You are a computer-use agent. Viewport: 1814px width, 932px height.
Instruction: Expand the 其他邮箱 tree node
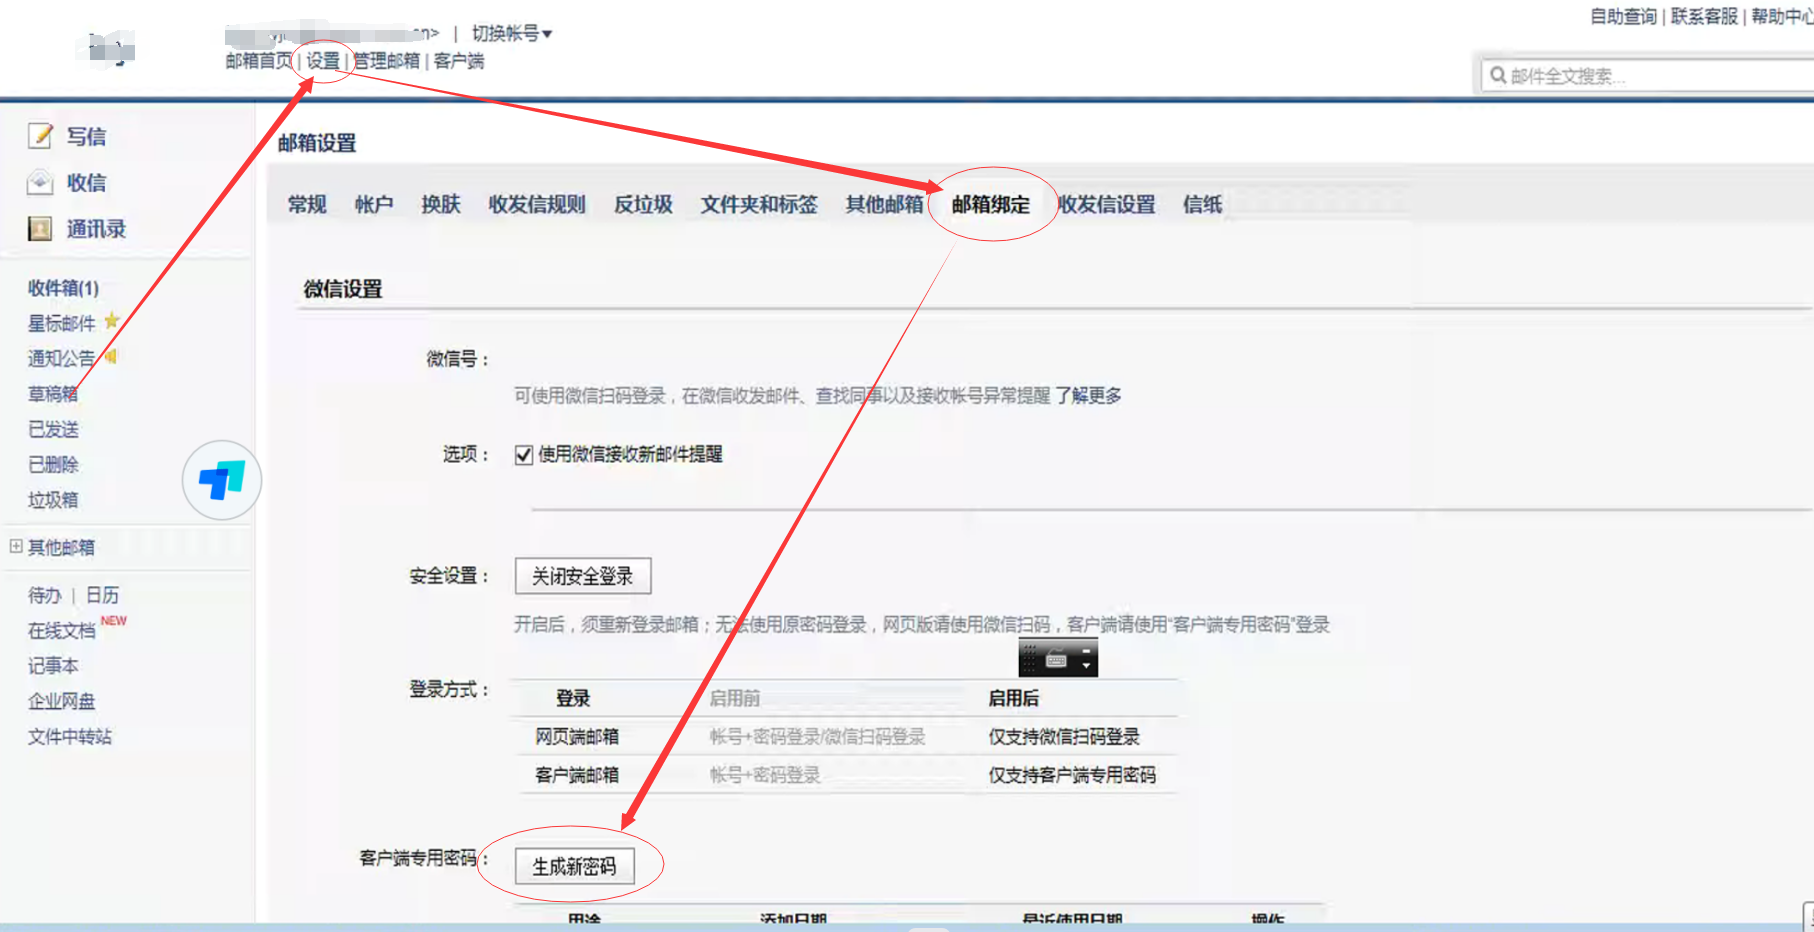coord(16,546)
